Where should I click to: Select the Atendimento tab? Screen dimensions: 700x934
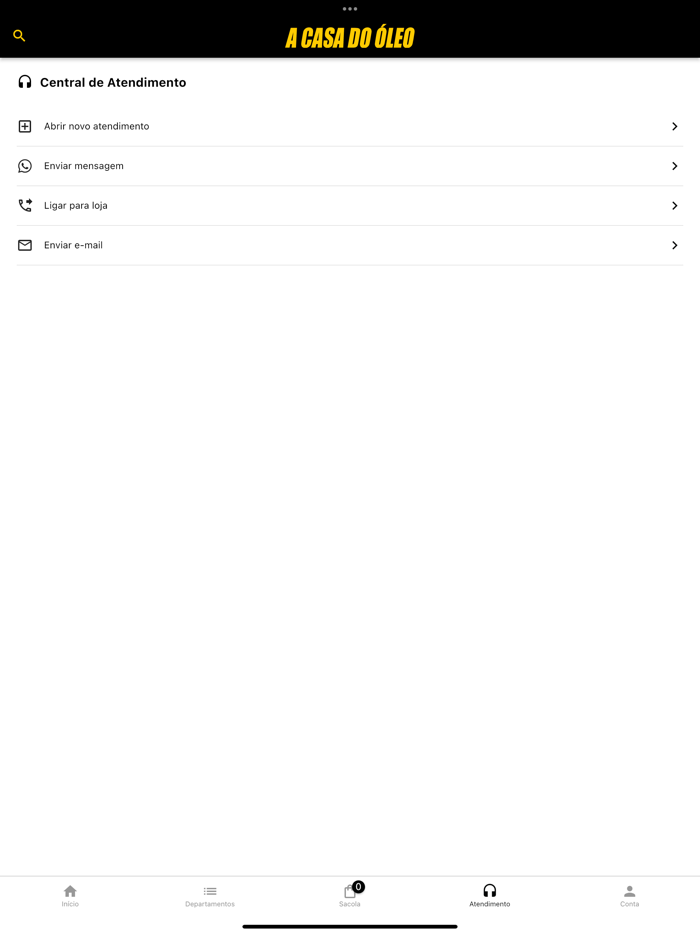490,896
